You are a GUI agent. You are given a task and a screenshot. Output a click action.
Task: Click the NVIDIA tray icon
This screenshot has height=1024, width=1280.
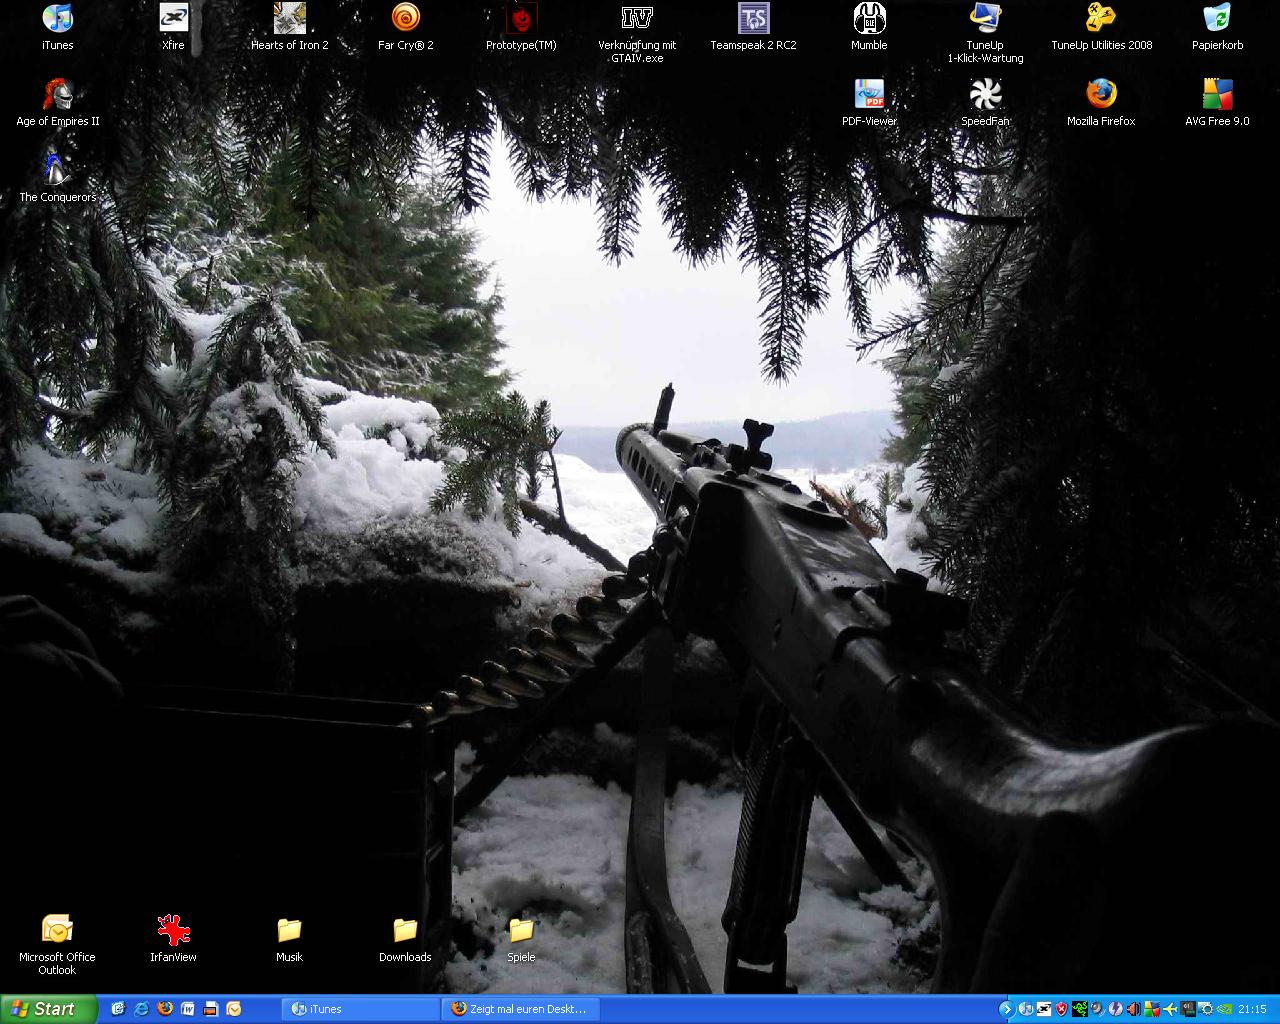(x=1224, y=1009)
